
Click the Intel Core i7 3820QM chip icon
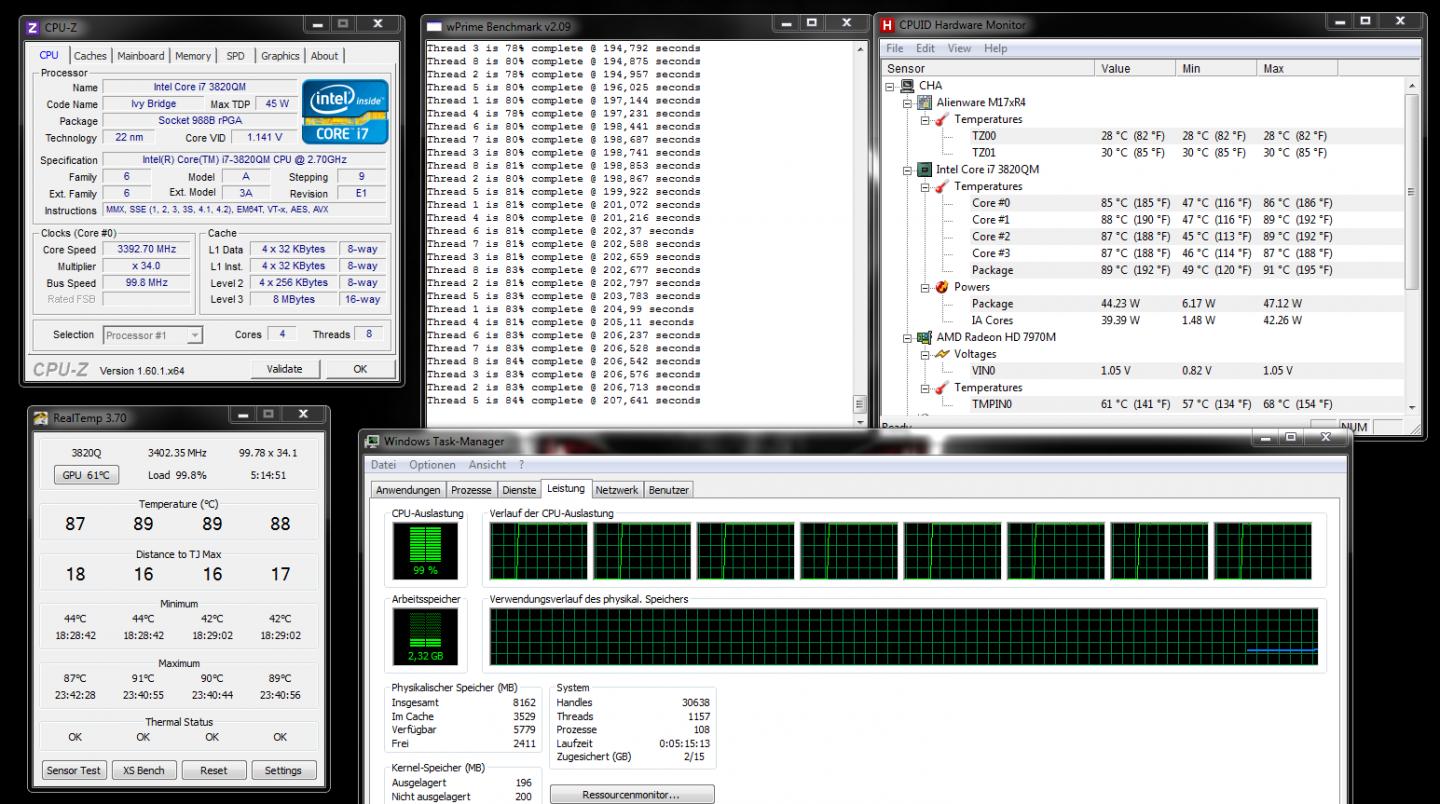click(x=925, y=169)
